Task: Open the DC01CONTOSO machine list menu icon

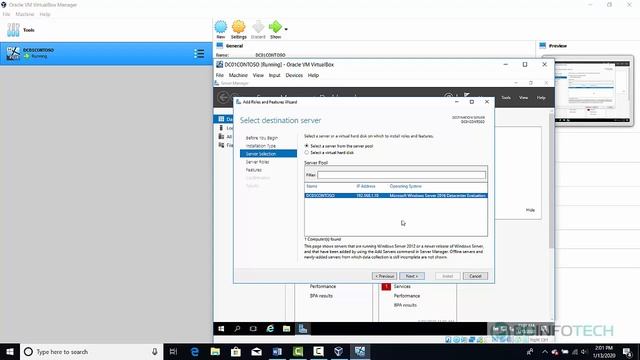Action: (199, 53)
